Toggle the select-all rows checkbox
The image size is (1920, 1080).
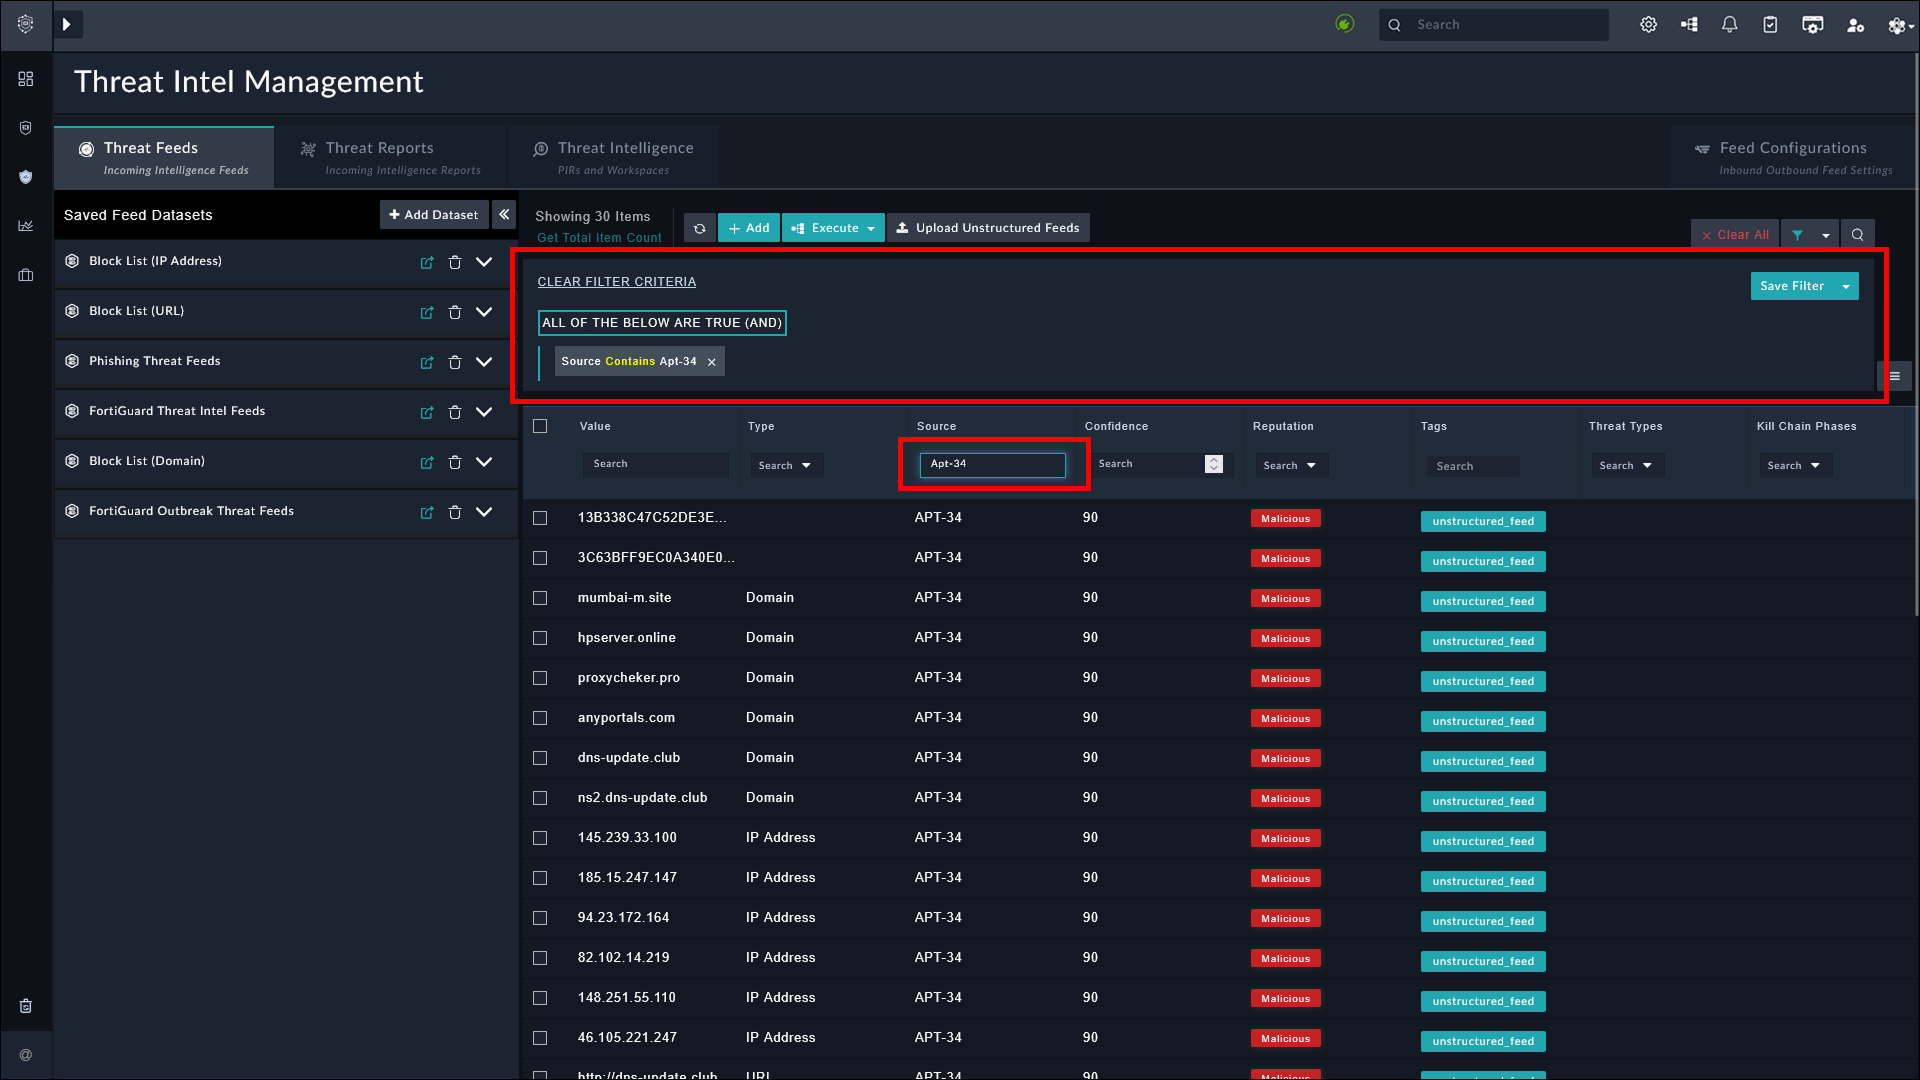tap(540, 426)
